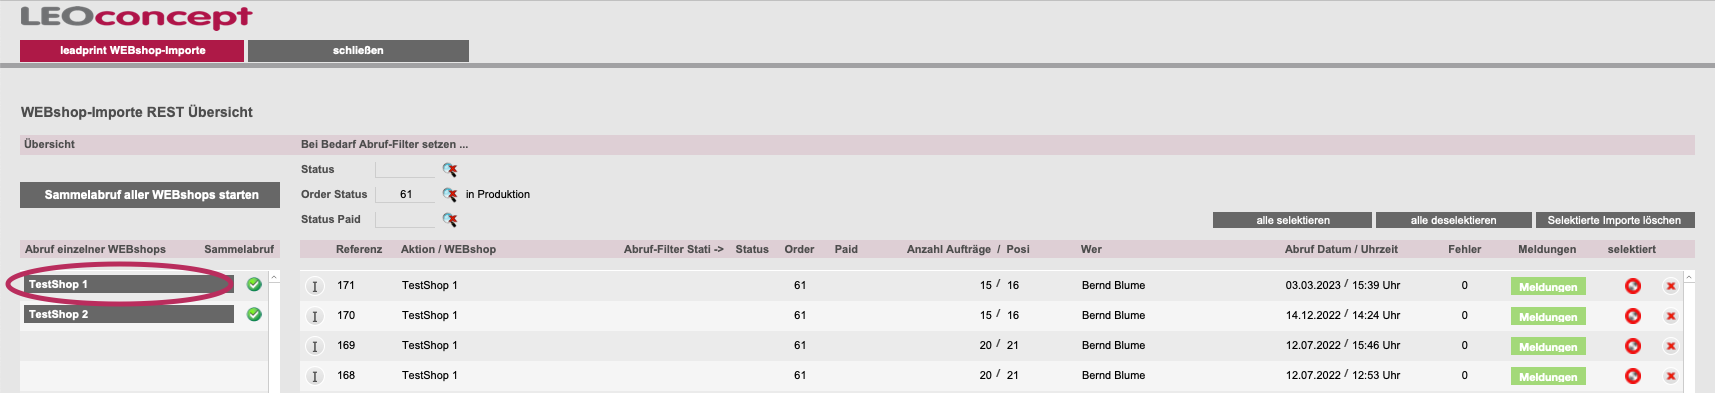Clear the Status filter icon
The image size is (1715, 393).
[450, 170]
